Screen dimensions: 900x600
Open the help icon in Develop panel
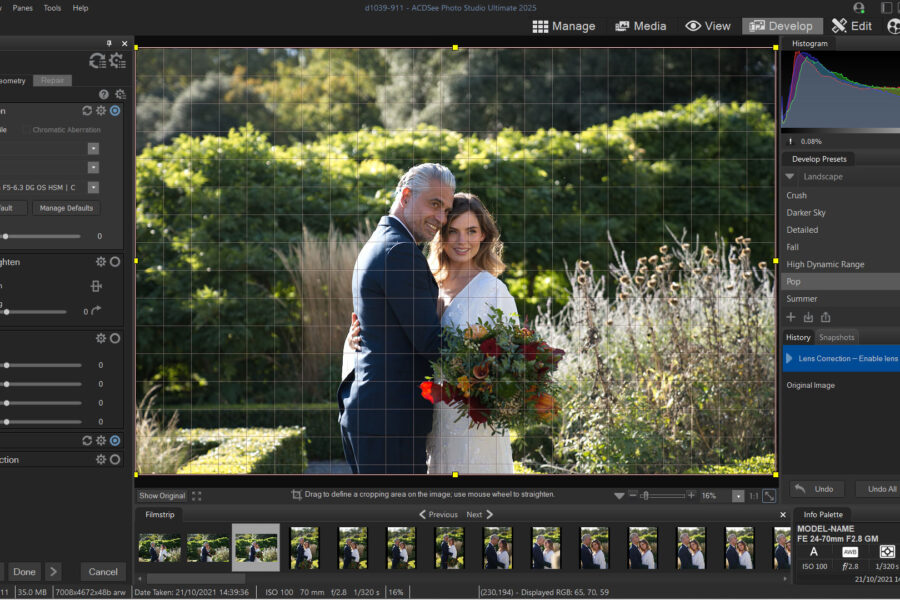[x=103, y=94]
